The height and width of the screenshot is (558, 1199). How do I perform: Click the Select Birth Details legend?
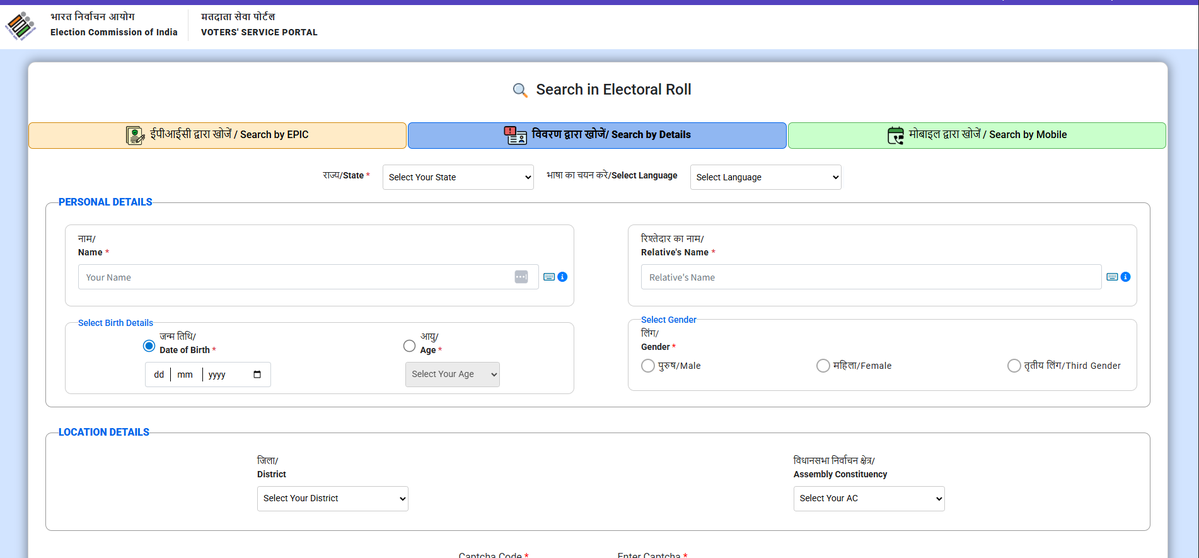115,323
